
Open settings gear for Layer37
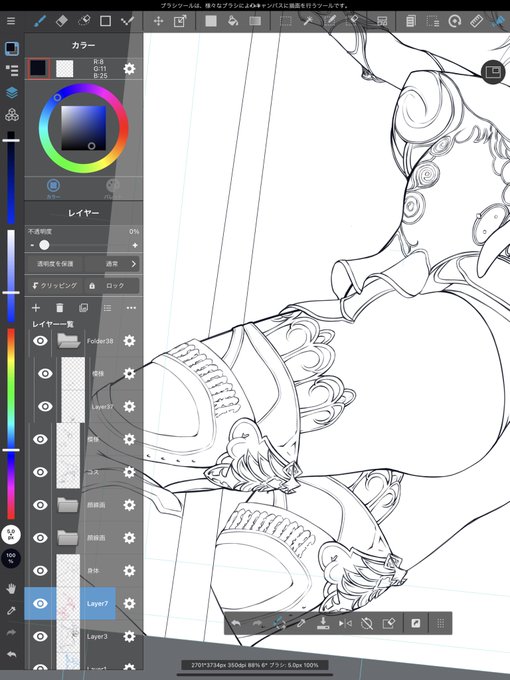click(129, 406)
